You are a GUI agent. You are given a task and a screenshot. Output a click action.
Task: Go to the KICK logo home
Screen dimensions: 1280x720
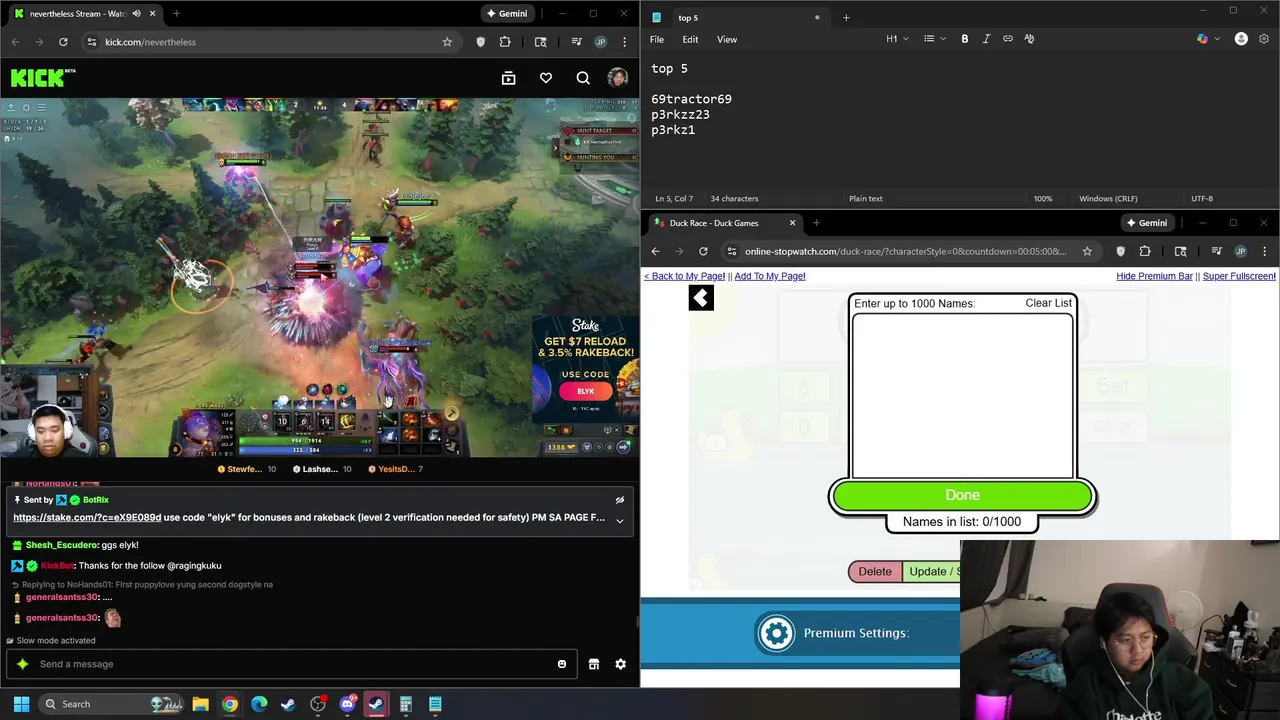(43, 78)
